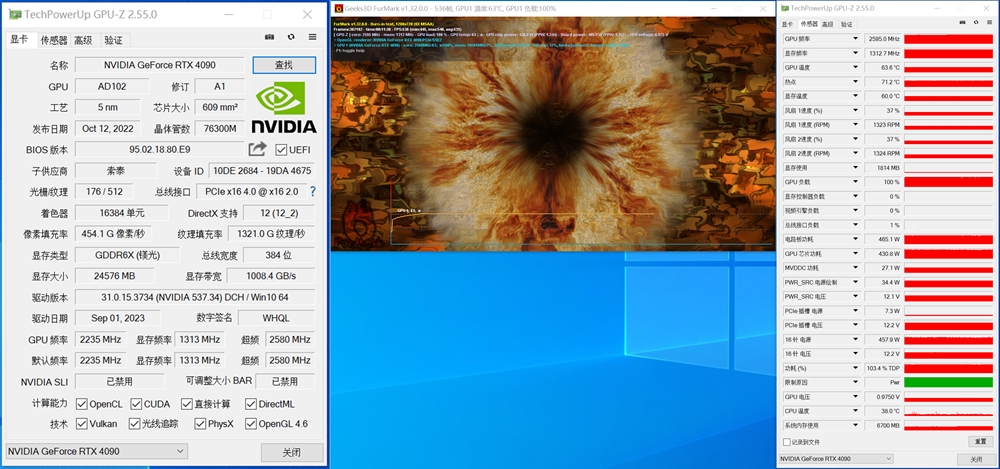
Task: Click the CPU 温度 sensor graph
Action: 948,411
